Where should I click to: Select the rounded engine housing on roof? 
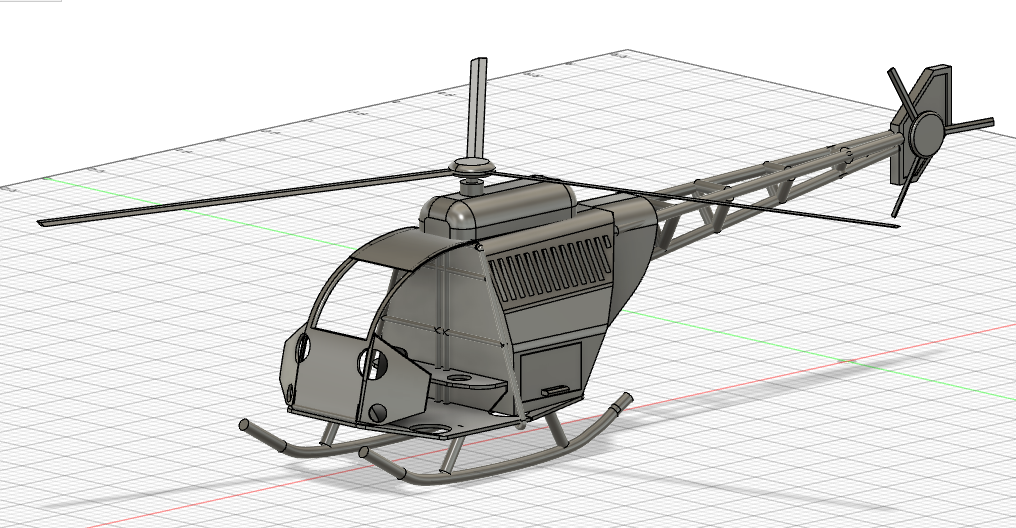click(x=499, y=209)
